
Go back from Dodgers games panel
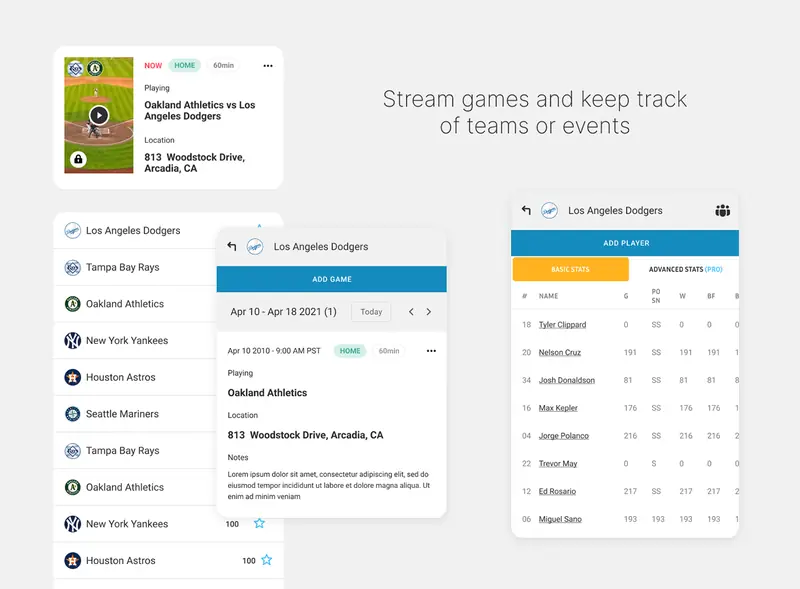click(232, 247)
